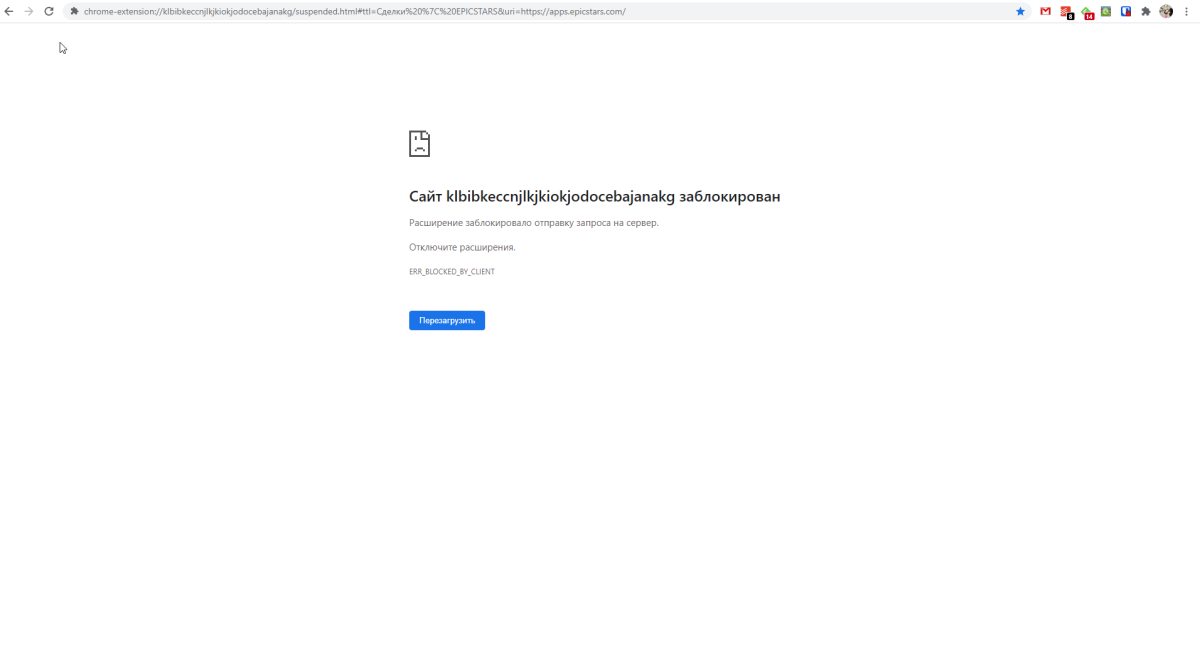Image resolution: width=1200 pixels, height=656 pixels.
Task: Click the blue extension icon with red lock
Action: tap(1126, 11)
